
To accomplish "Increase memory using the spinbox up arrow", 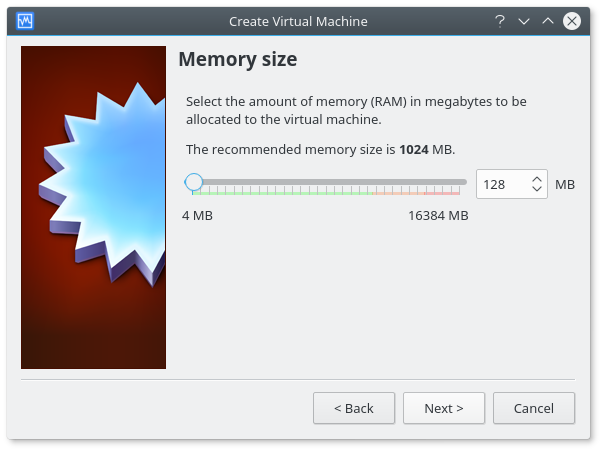I will pos(537,179).
